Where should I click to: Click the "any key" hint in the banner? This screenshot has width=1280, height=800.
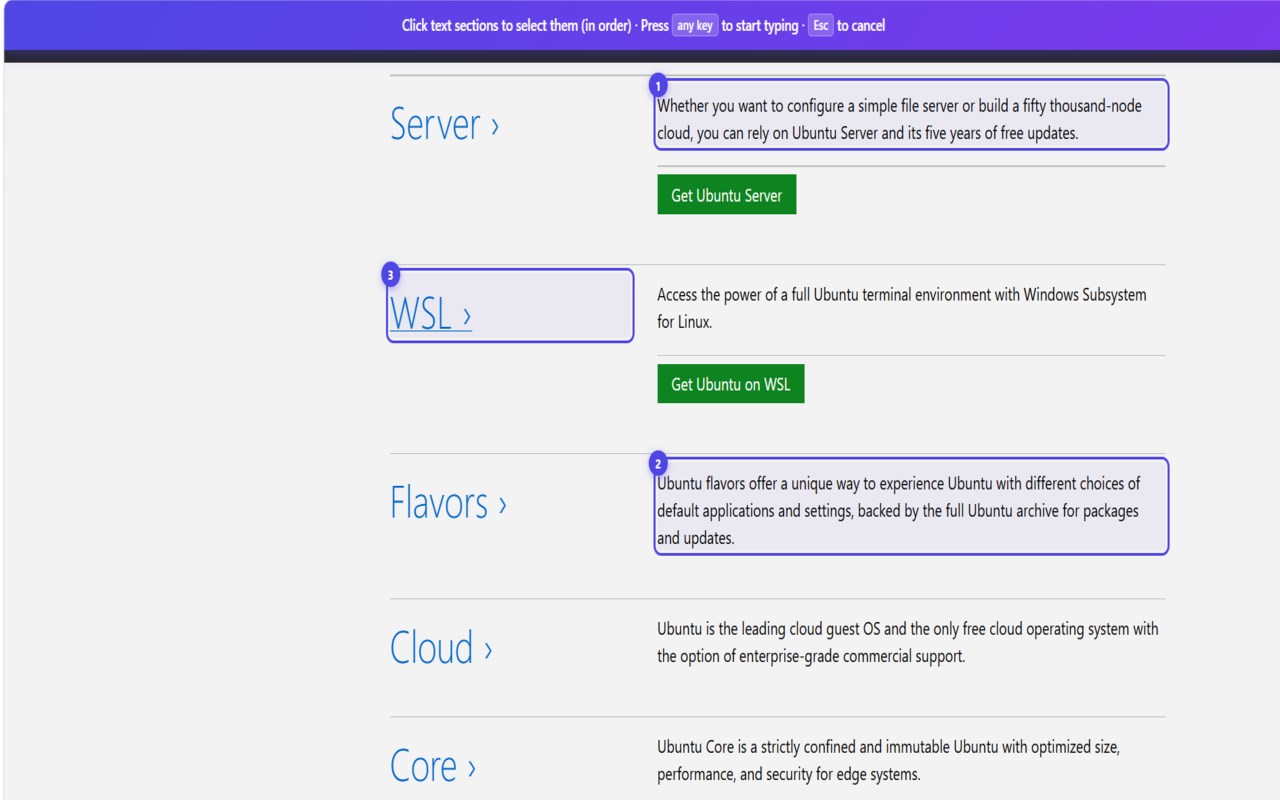(694, 26)
